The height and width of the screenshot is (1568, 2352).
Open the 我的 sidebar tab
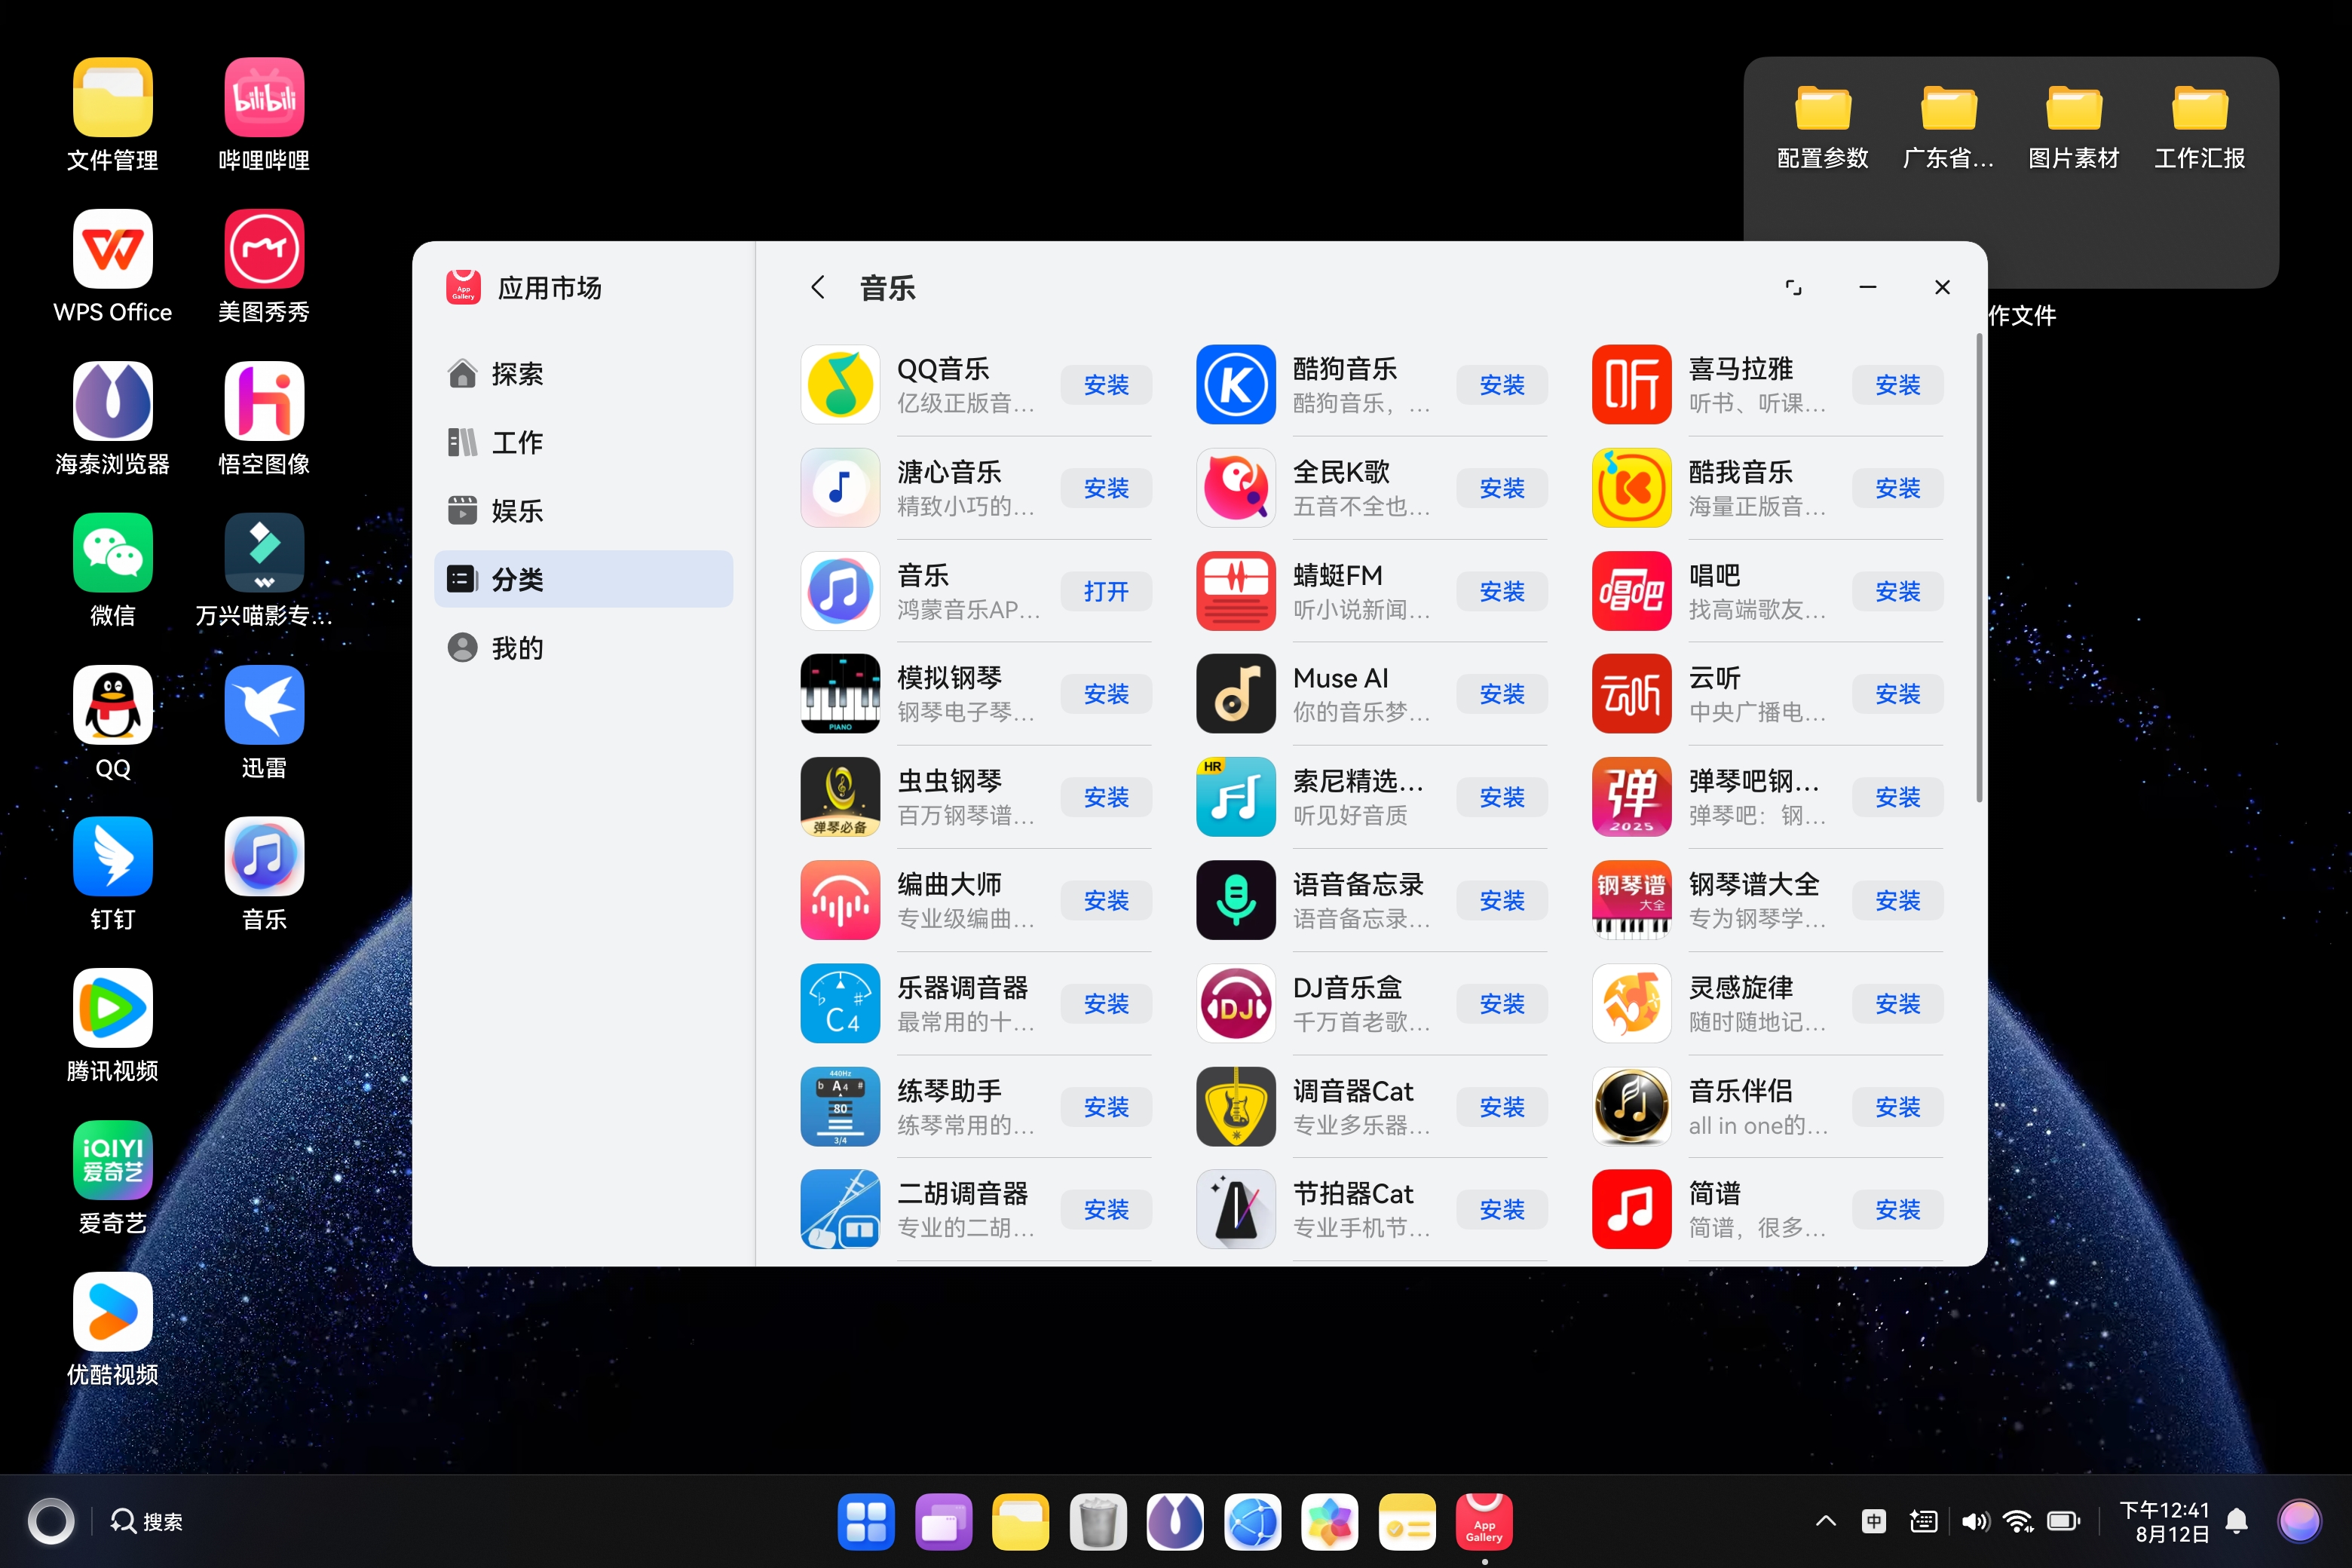584,648
